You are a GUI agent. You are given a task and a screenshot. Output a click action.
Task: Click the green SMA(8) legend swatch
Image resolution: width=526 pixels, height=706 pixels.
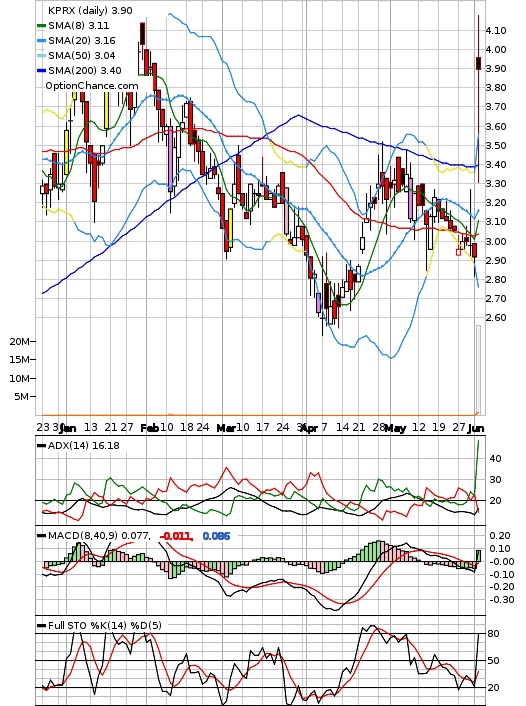tap(41, 26)
